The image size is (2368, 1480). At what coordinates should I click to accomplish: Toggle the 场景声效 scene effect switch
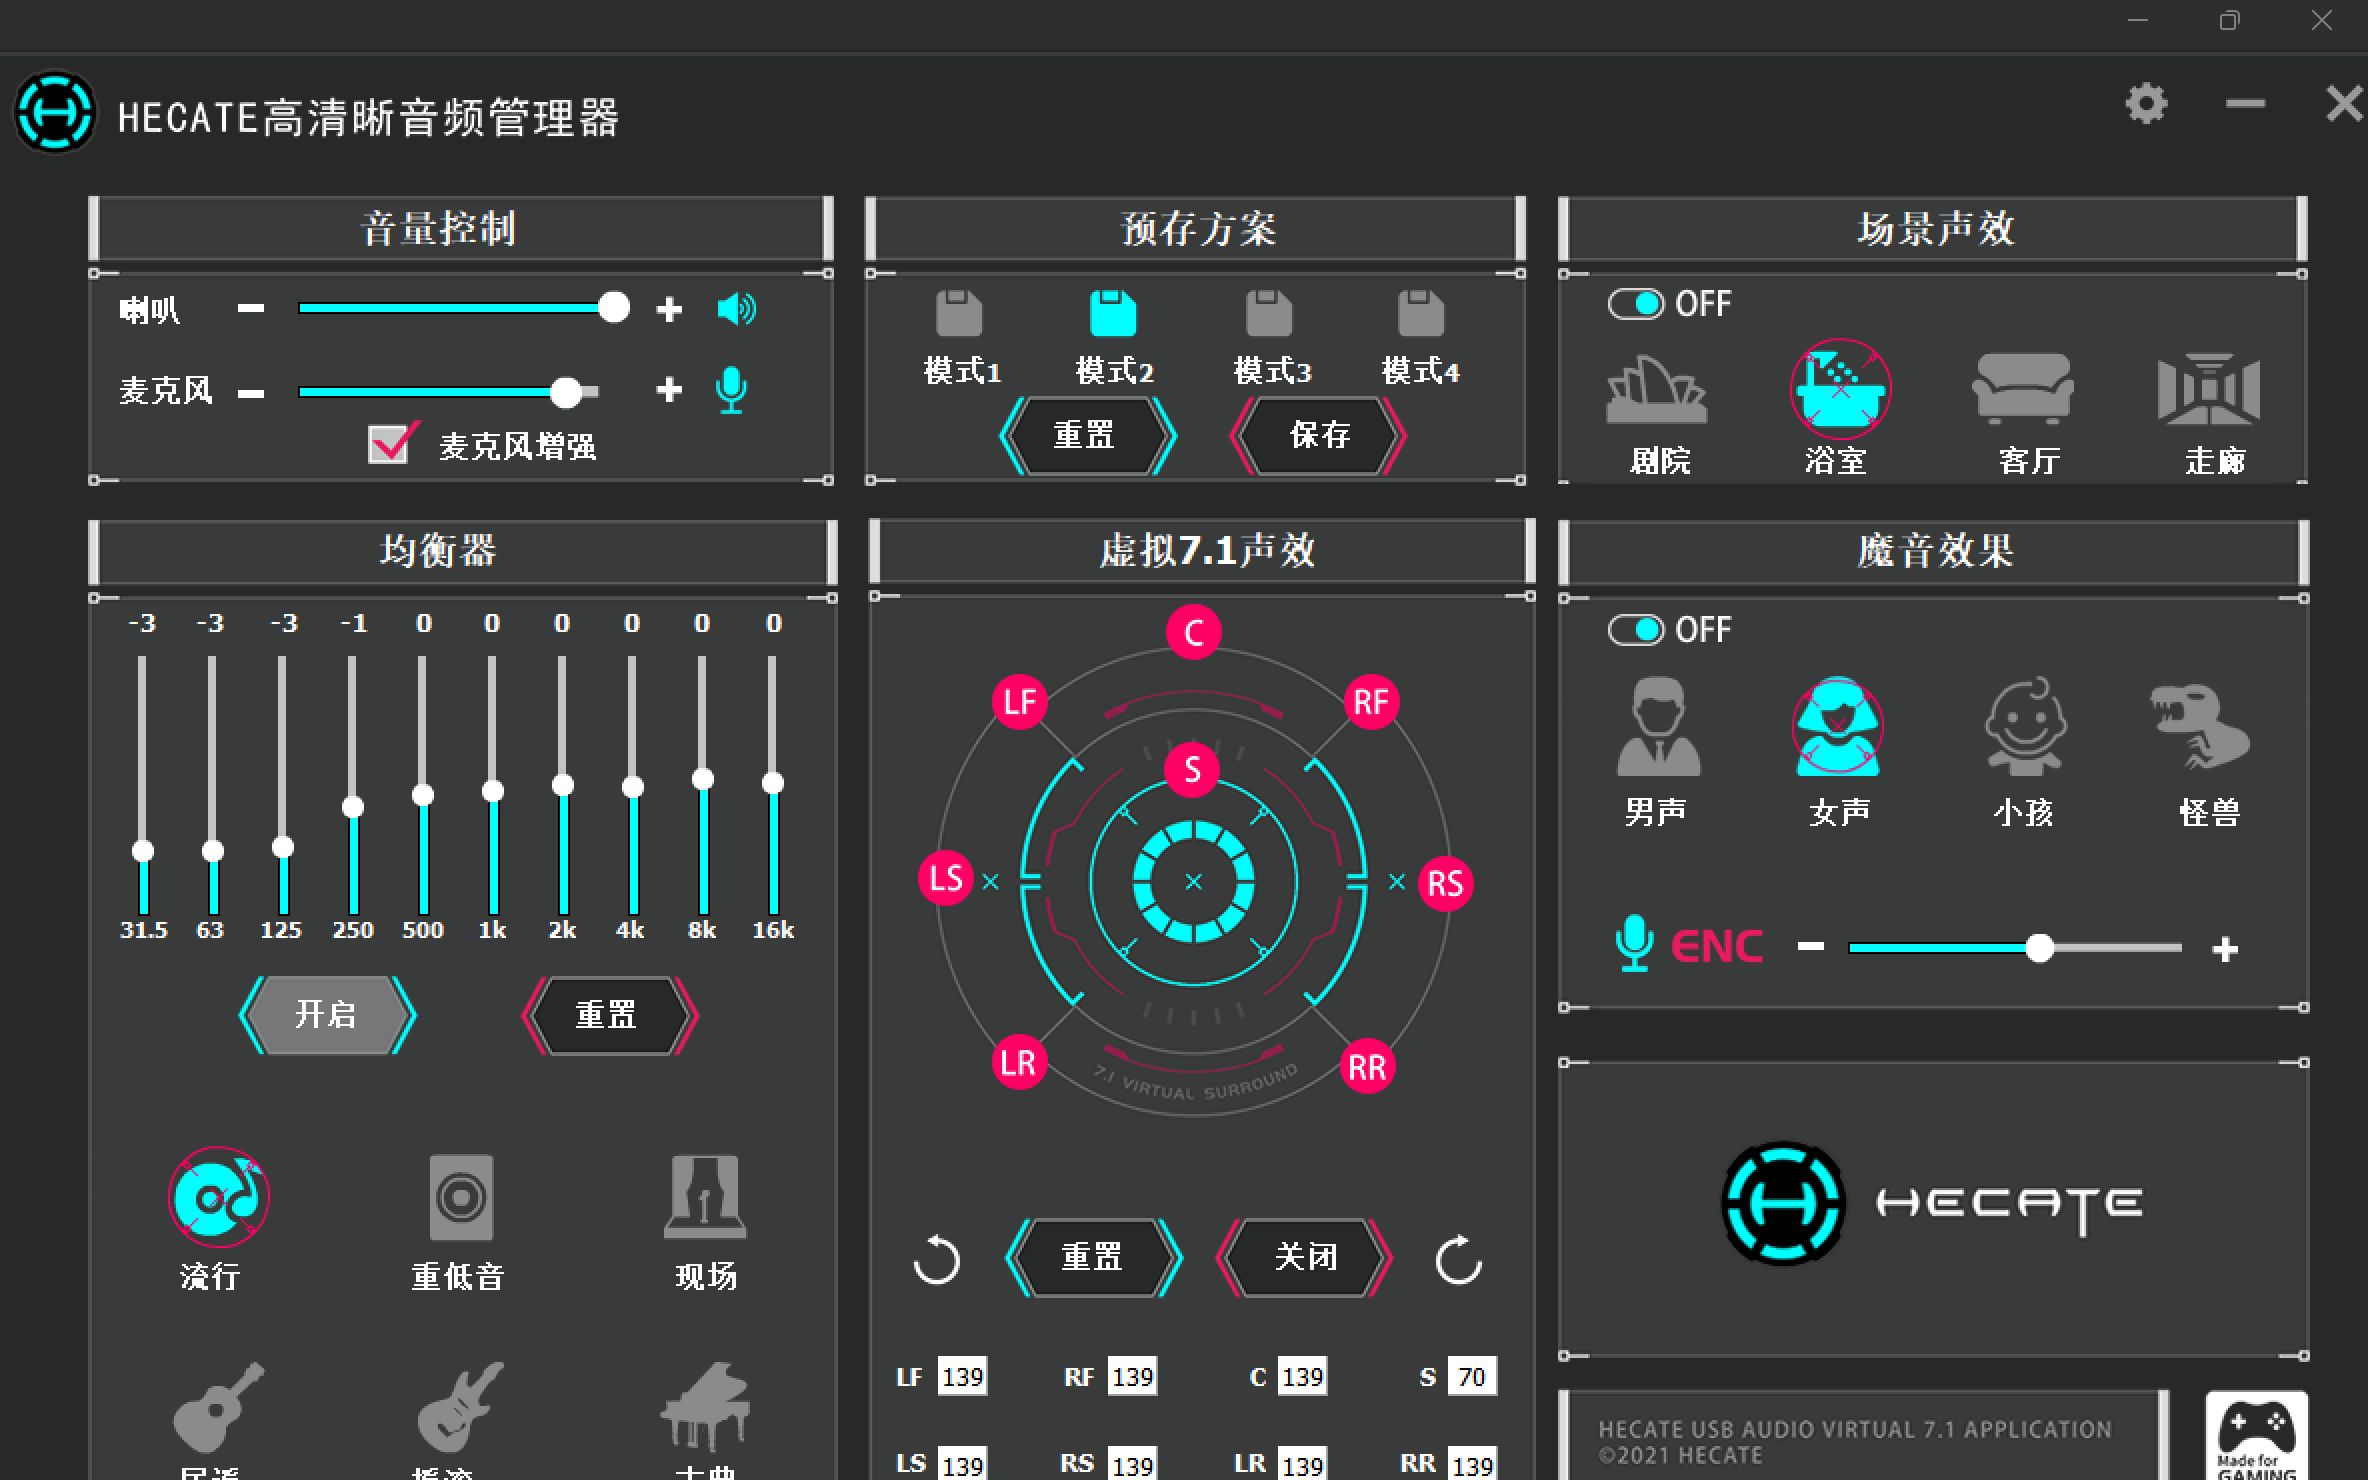point(1636,304)
